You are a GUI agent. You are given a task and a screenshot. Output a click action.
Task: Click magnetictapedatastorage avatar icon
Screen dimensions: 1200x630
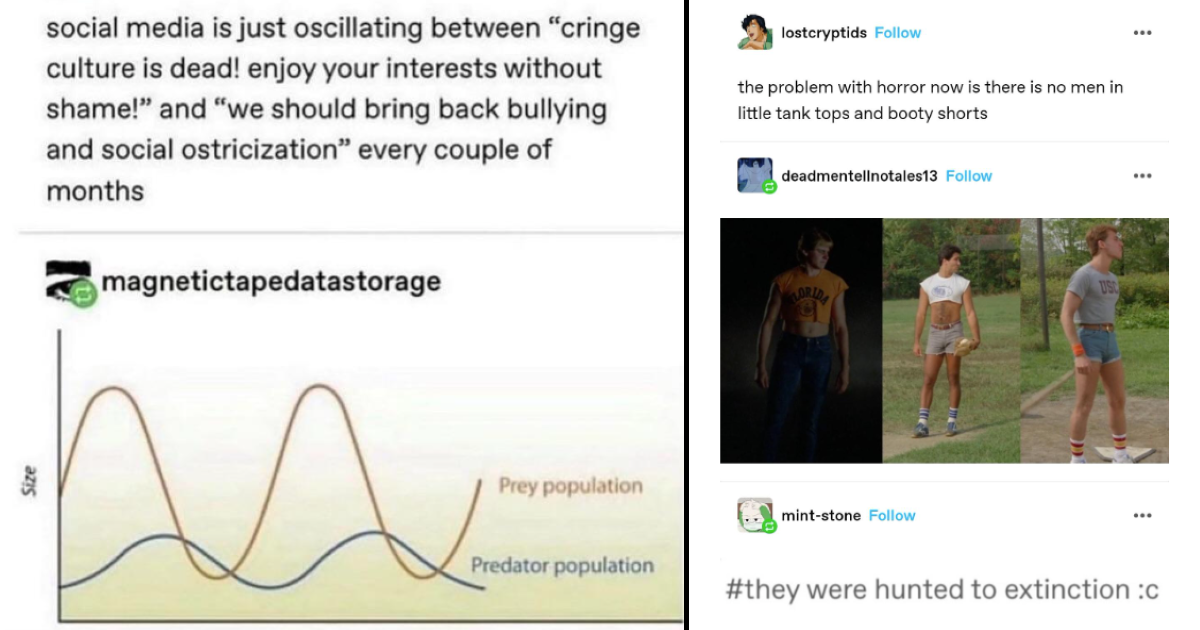point(70,281)
